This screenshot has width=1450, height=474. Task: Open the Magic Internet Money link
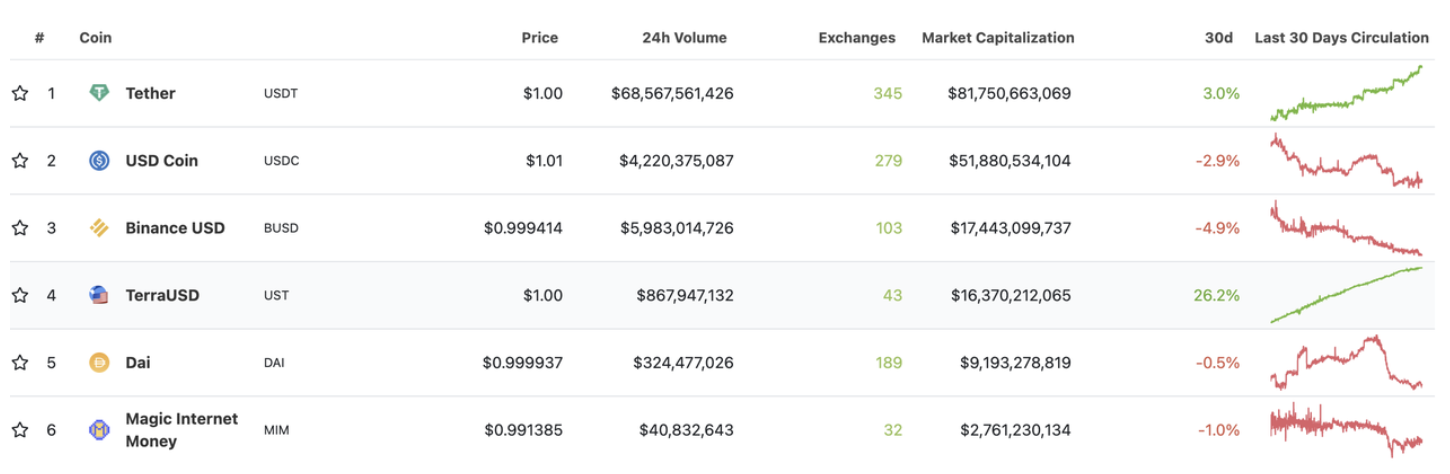click(x=181, y=430)
